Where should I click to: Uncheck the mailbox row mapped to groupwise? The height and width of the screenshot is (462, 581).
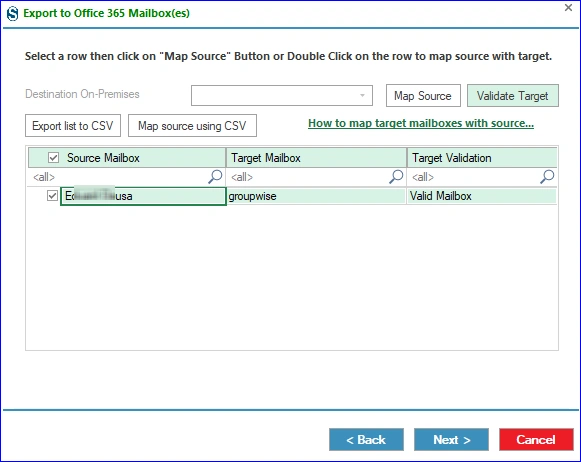pos(52,195)
